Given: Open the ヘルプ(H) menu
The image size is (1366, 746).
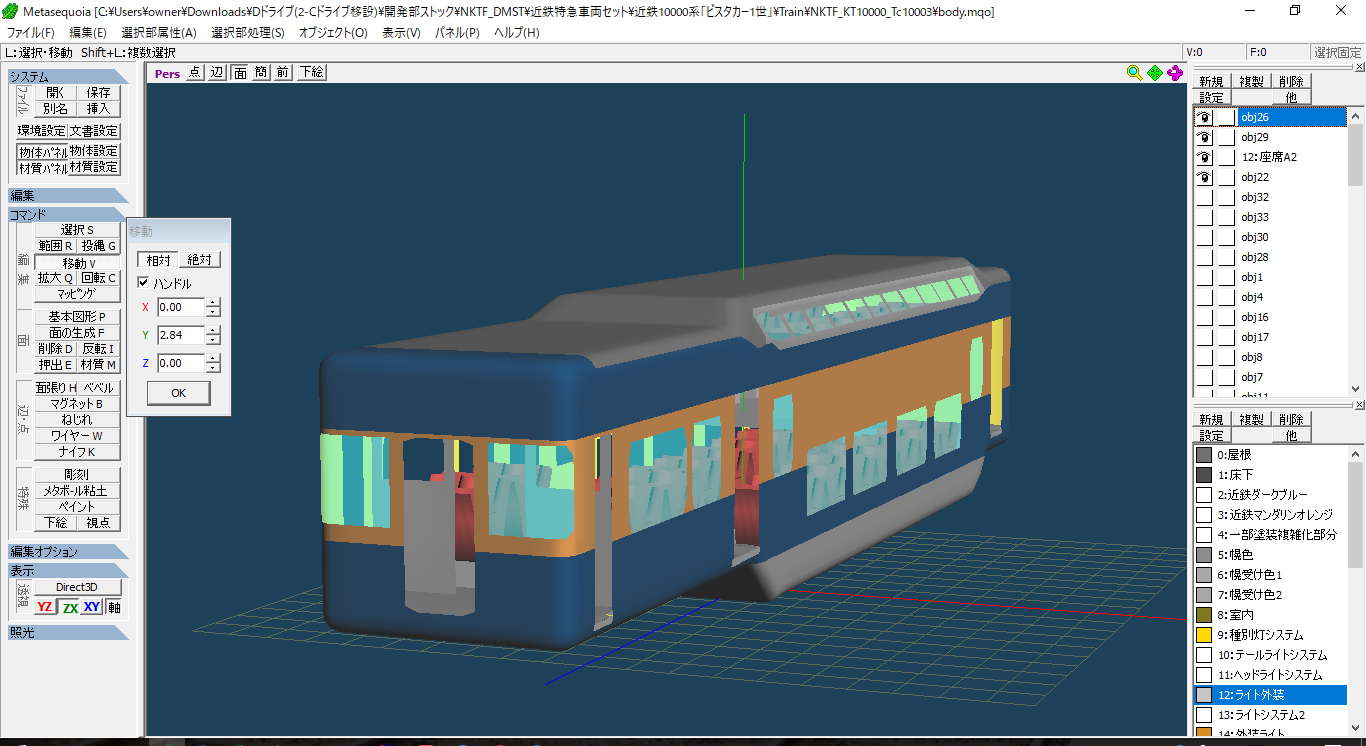Looking at the screenshot, I should coord(517,33).
